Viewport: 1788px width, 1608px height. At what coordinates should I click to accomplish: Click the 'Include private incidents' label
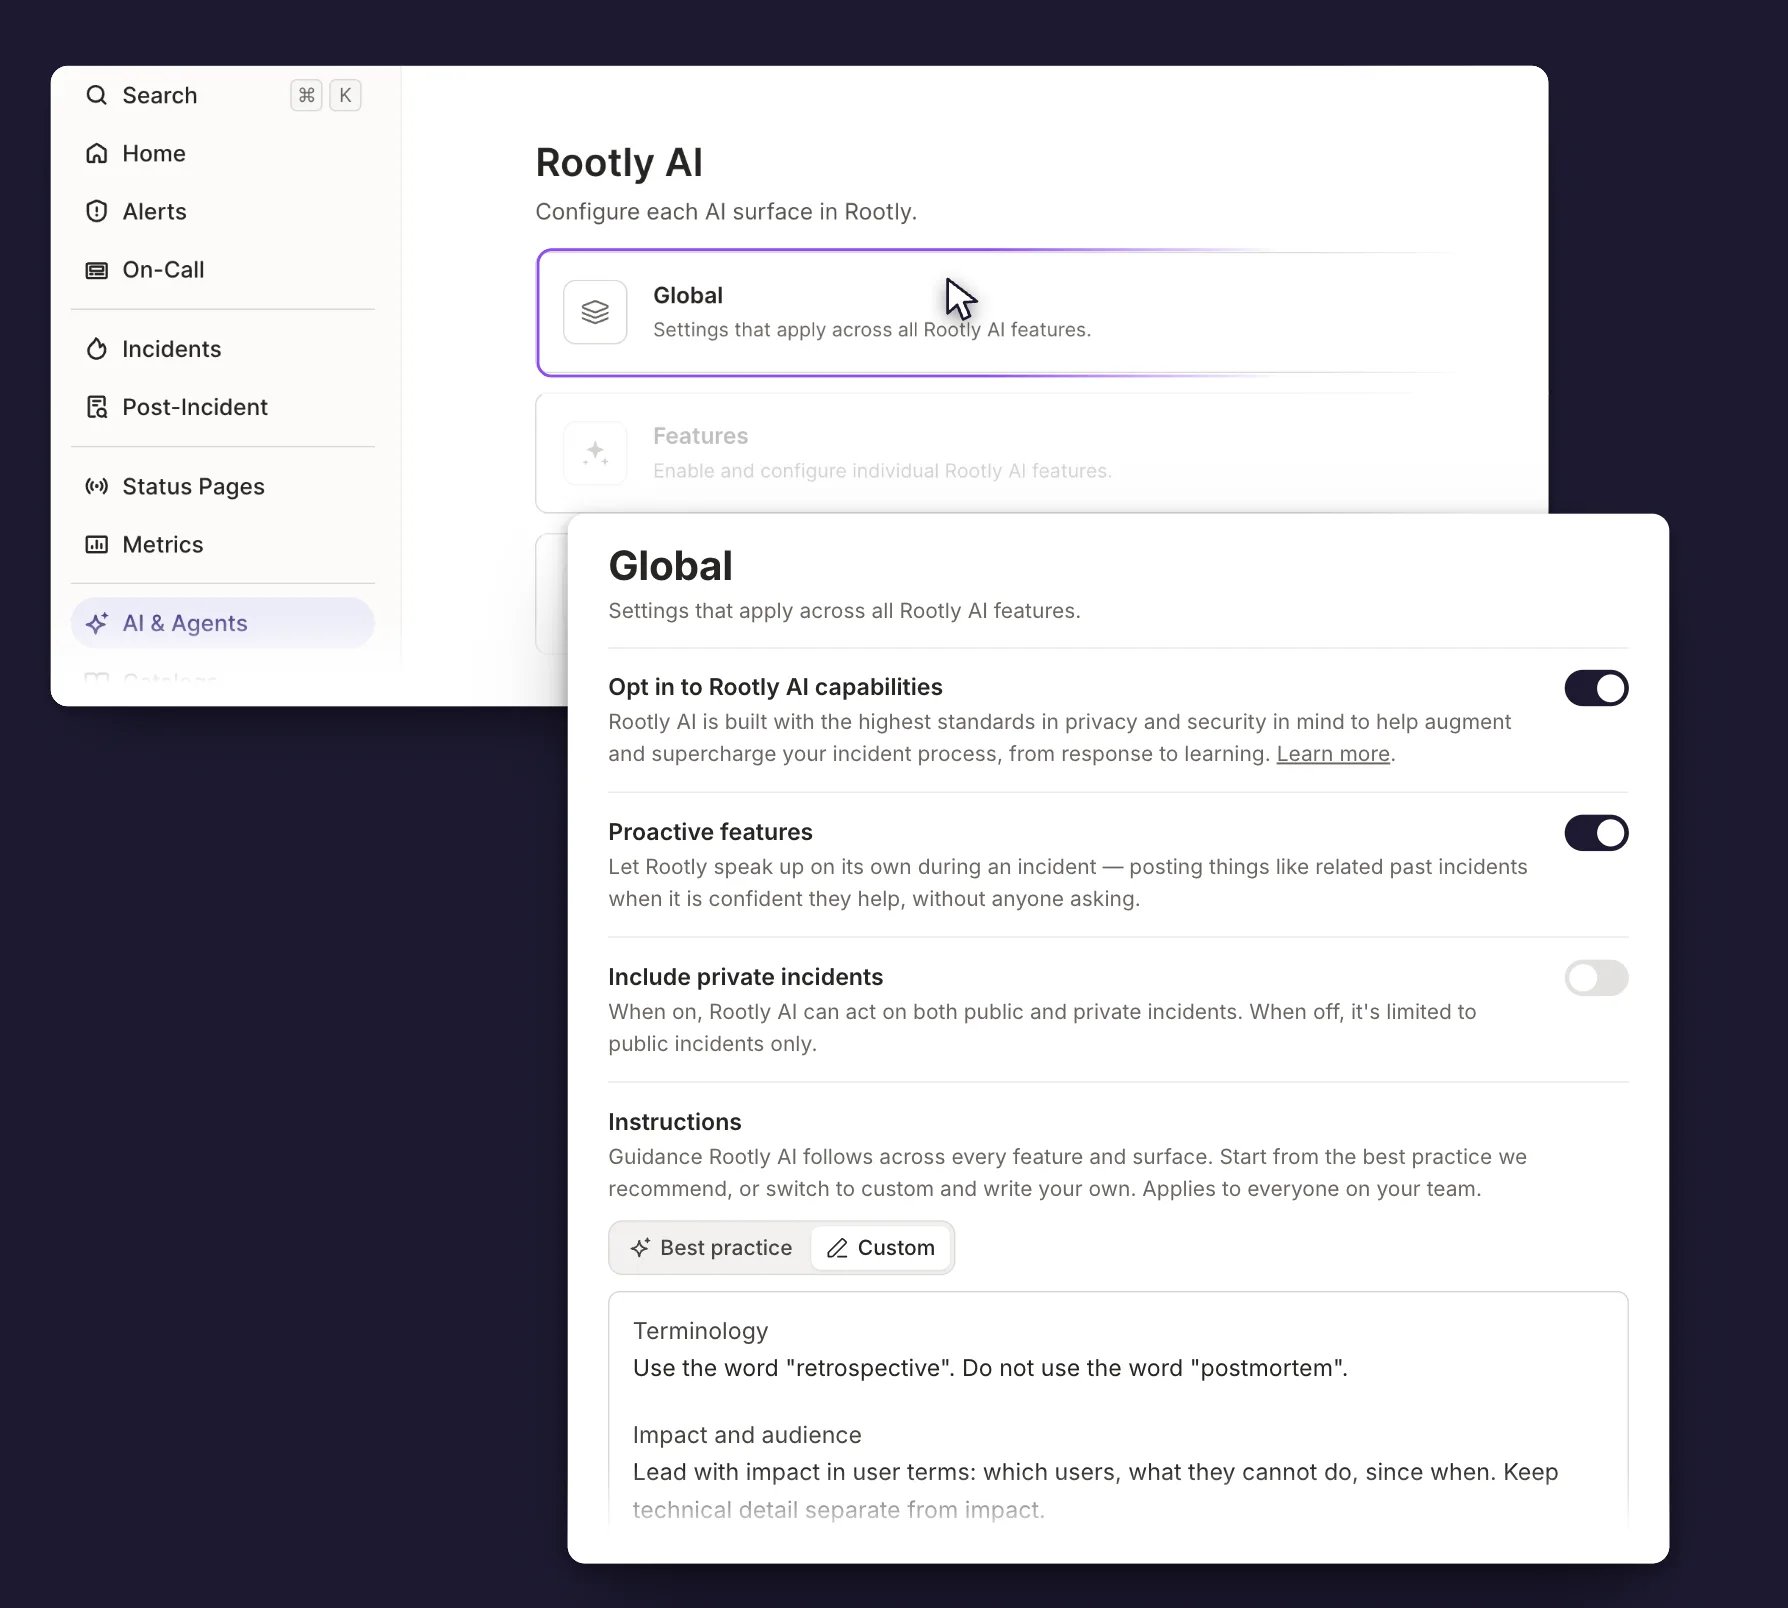(x=746, y=977)
